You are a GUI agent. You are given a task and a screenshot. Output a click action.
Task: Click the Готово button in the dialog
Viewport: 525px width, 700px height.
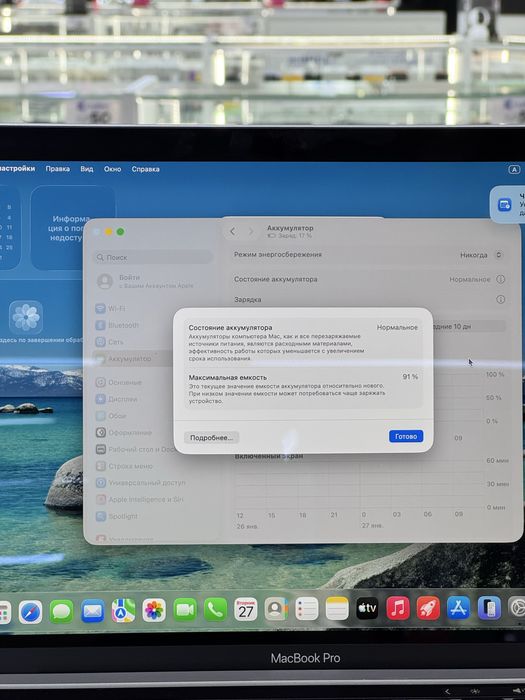pyautogui.click(x=406, y=436)
